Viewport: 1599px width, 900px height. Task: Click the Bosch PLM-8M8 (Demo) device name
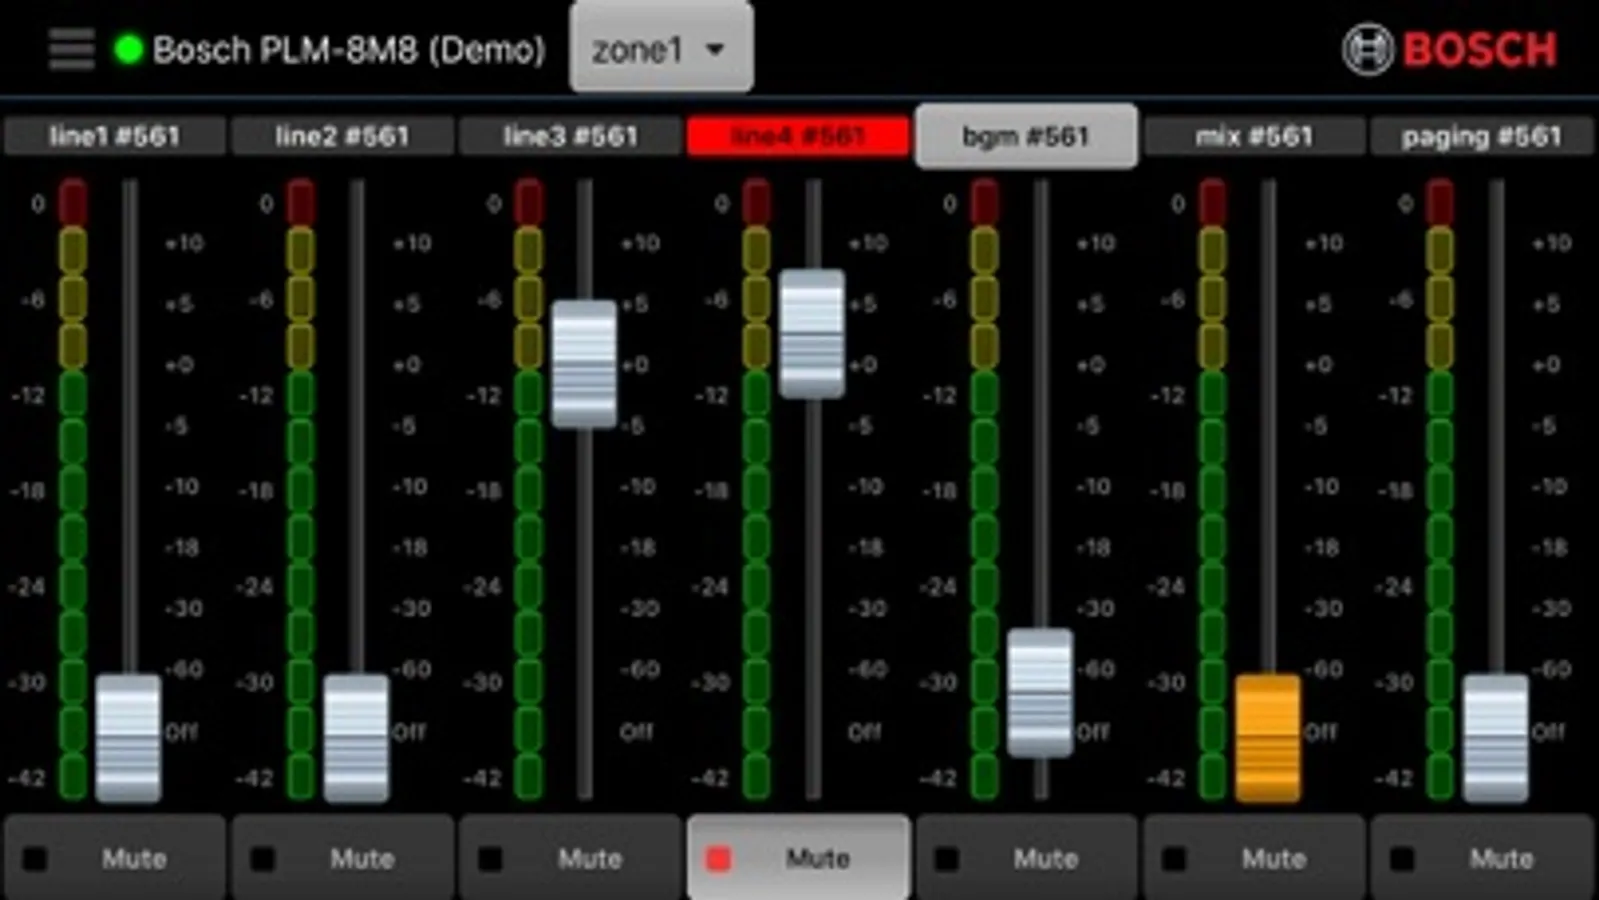pyautogui.click(x=349, y=49)
